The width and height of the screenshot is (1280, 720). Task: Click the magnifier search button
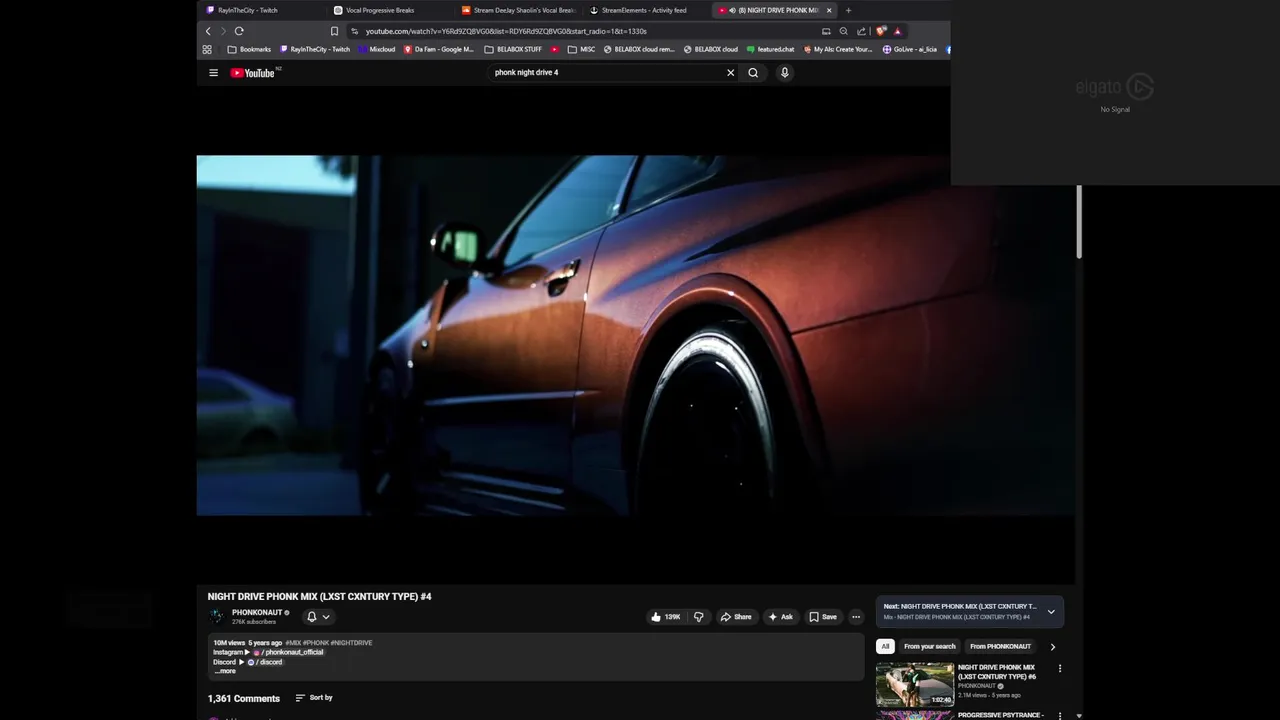point(753,72)
